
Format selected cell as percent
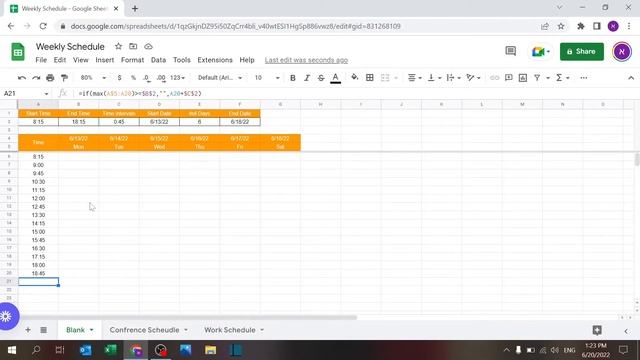coord(133,78)
